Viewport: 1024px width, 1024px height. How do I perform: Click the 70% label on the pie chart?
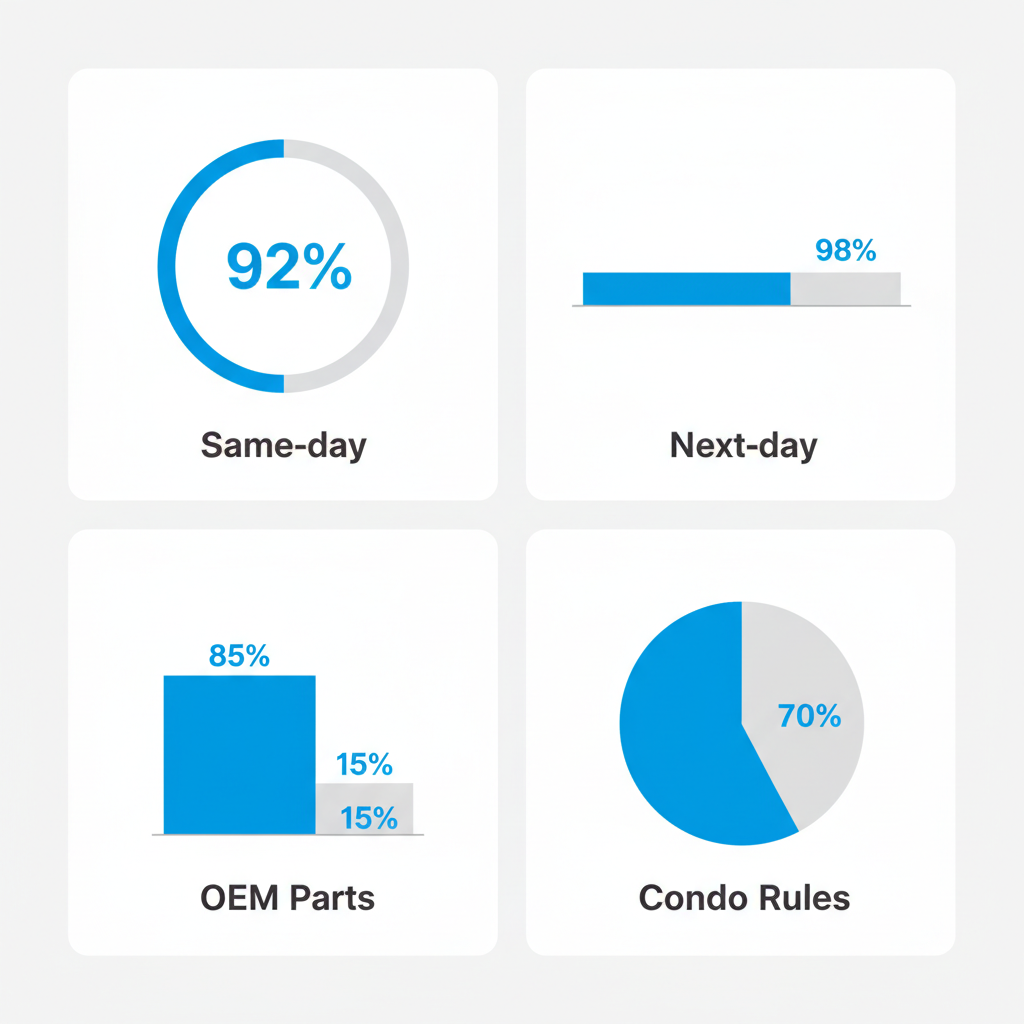[x=809, y=716]
